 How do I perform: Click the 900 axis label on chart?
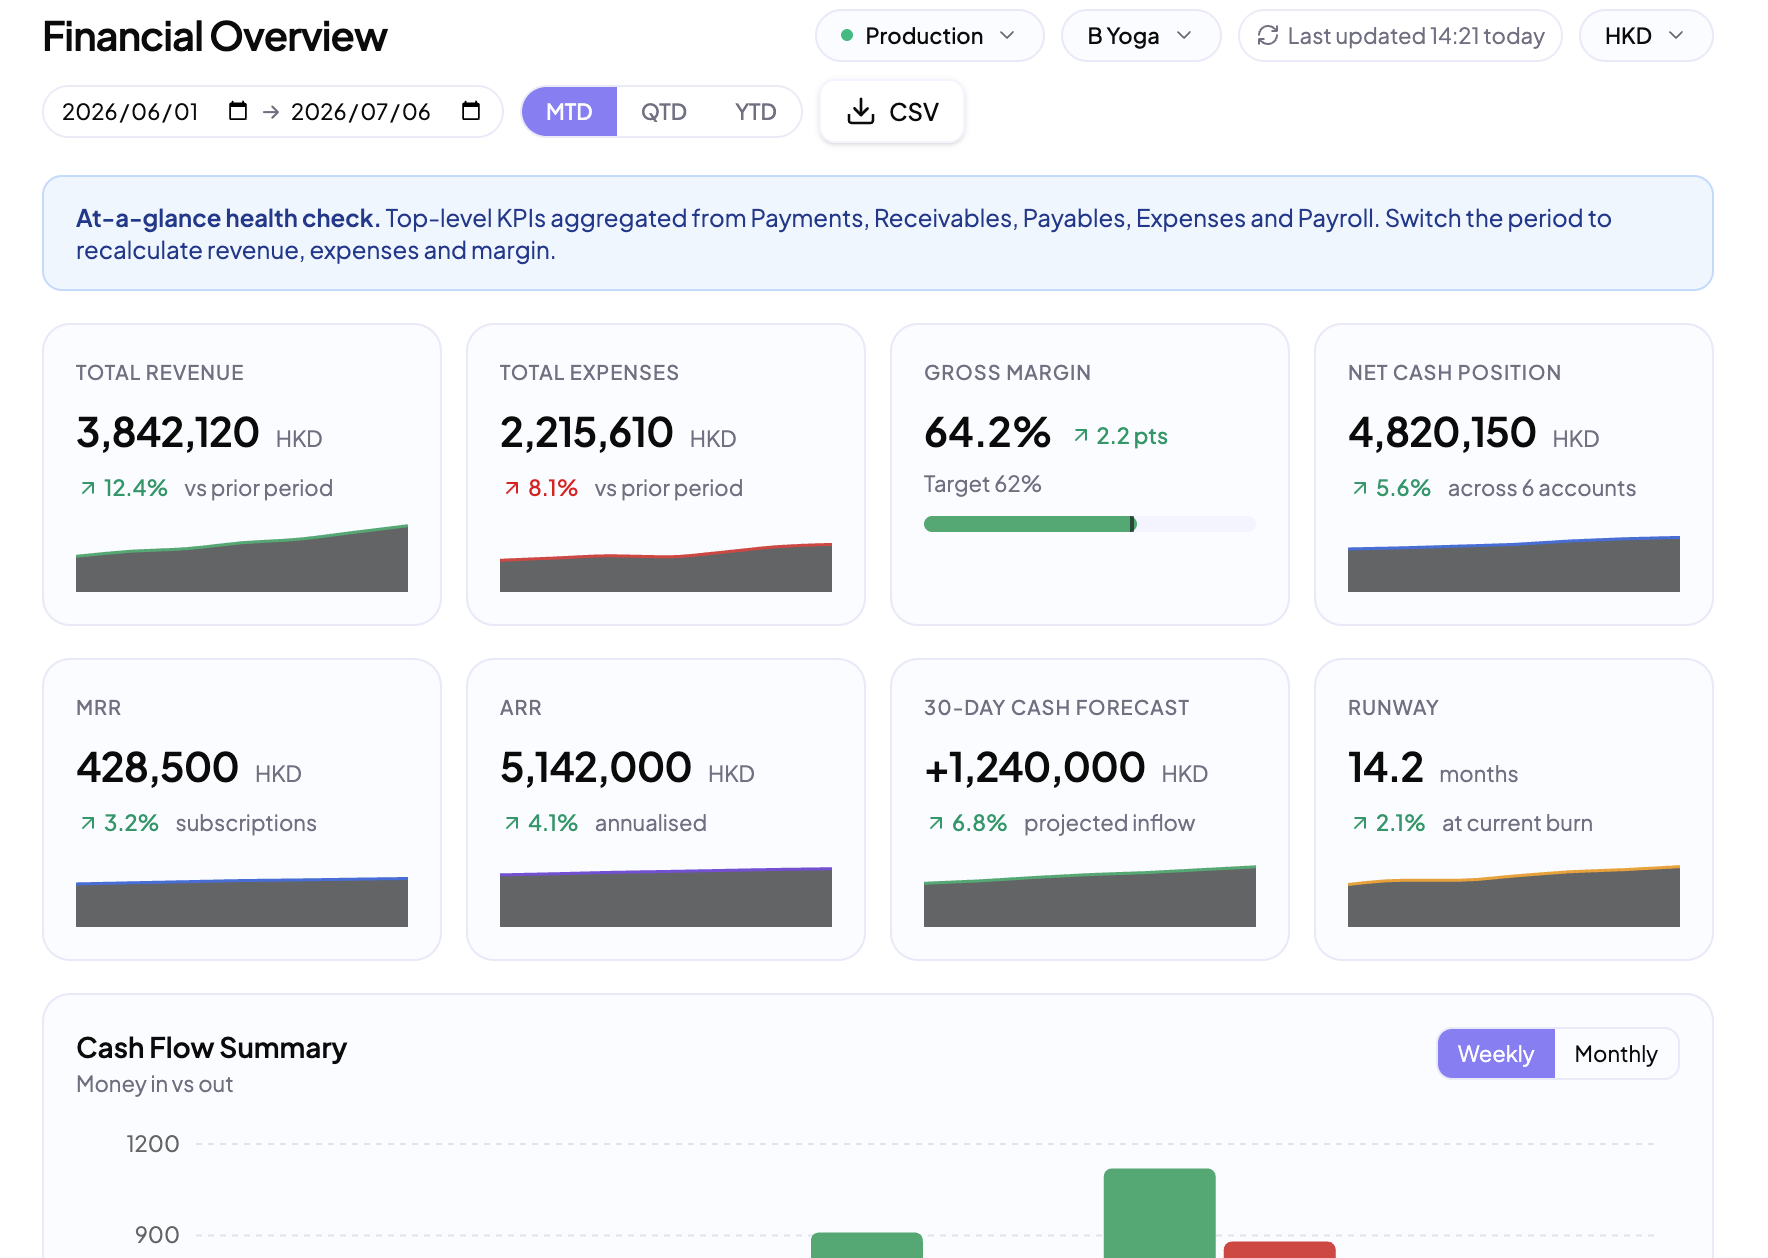[157, 1235]
